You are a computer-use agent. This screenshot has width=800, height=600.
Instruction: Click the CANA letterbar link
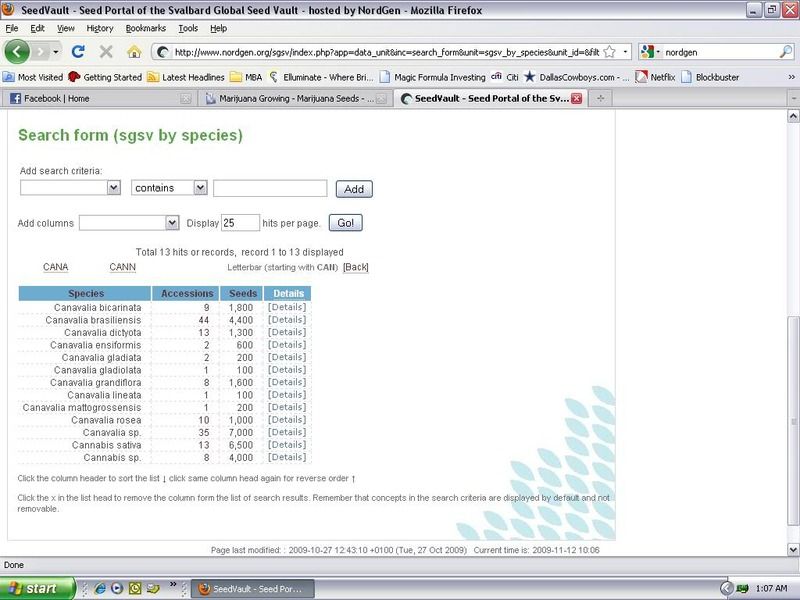click(56, 267)
